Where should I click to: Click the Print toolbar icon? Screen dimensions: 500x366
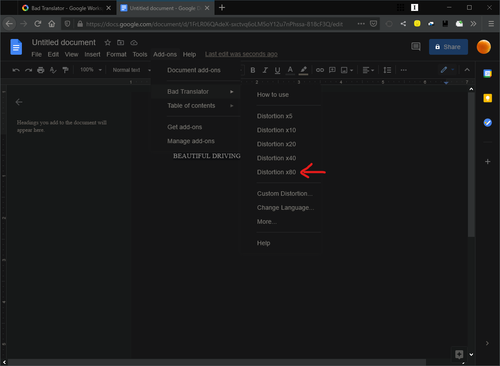pos(41,70)
